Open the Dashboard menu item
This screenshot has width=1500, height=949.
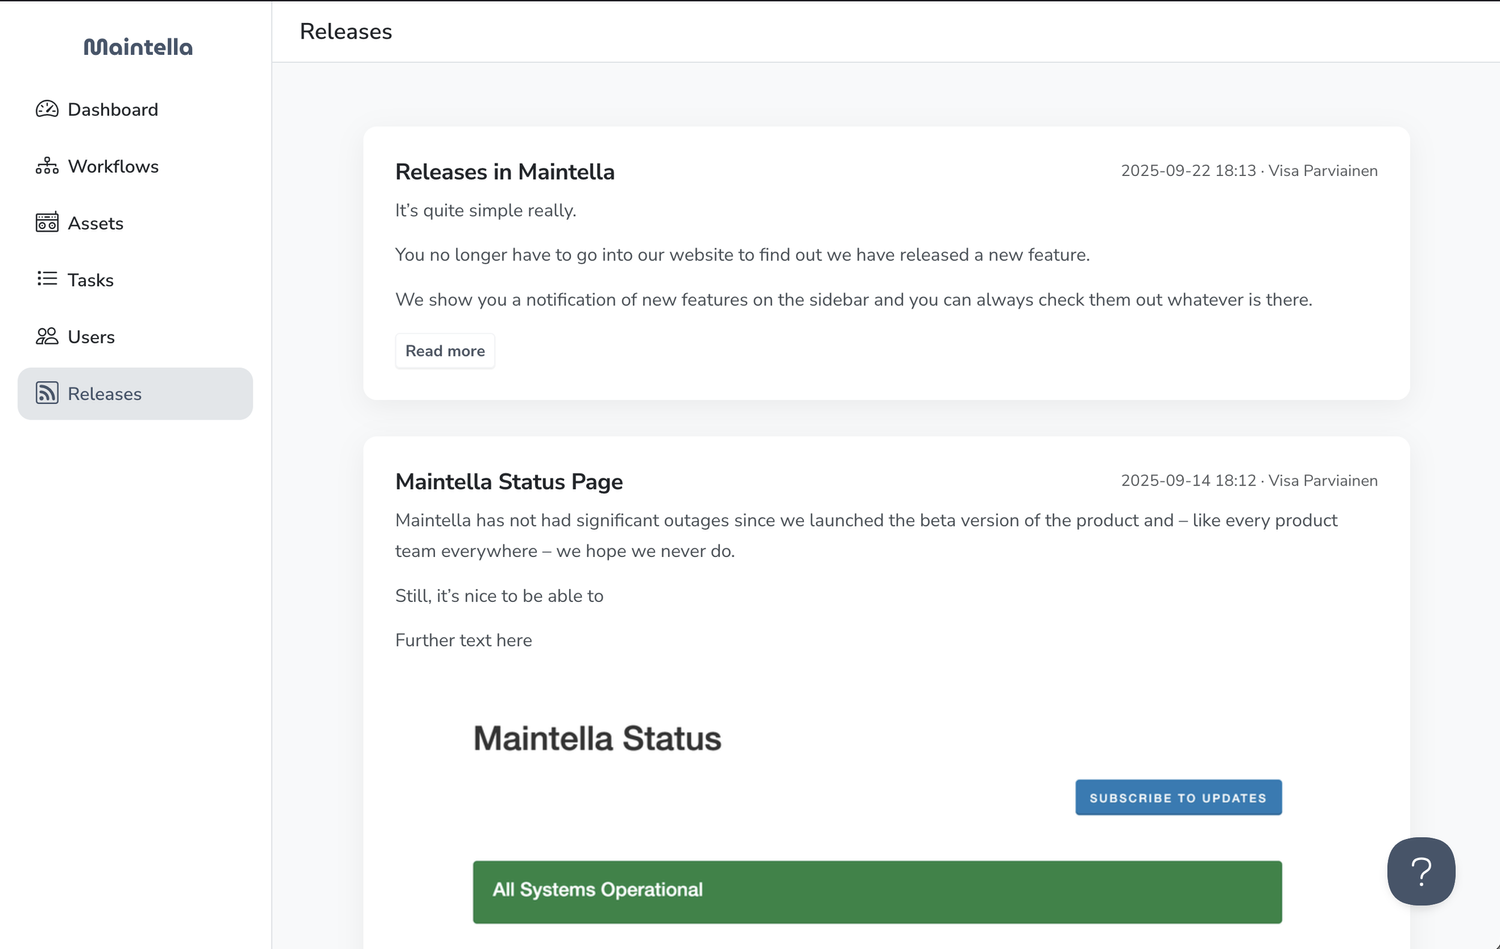tap(135, 109)
